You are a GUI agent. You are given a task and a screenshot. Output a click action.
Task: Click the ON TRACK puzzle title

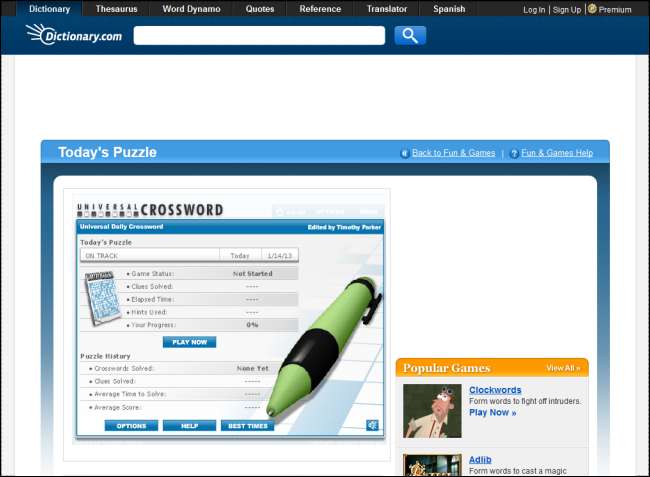102,256
